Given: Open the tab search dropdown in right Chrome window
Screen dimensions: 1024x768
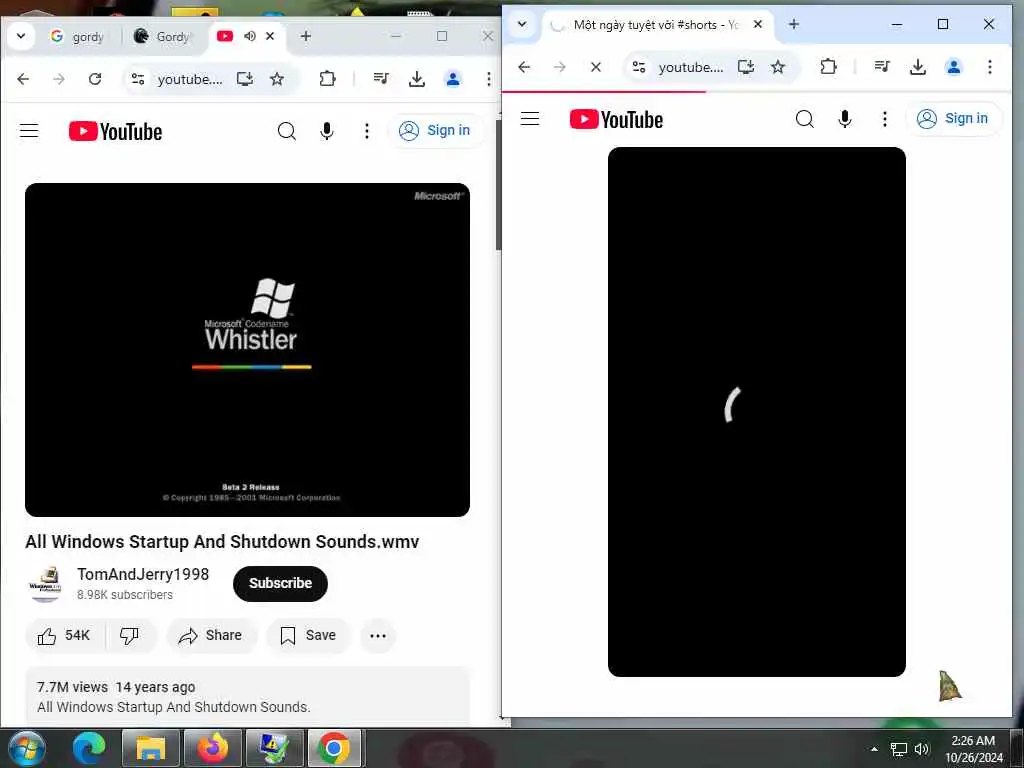Looking at the screenshot, I should (x=522, y=24).
